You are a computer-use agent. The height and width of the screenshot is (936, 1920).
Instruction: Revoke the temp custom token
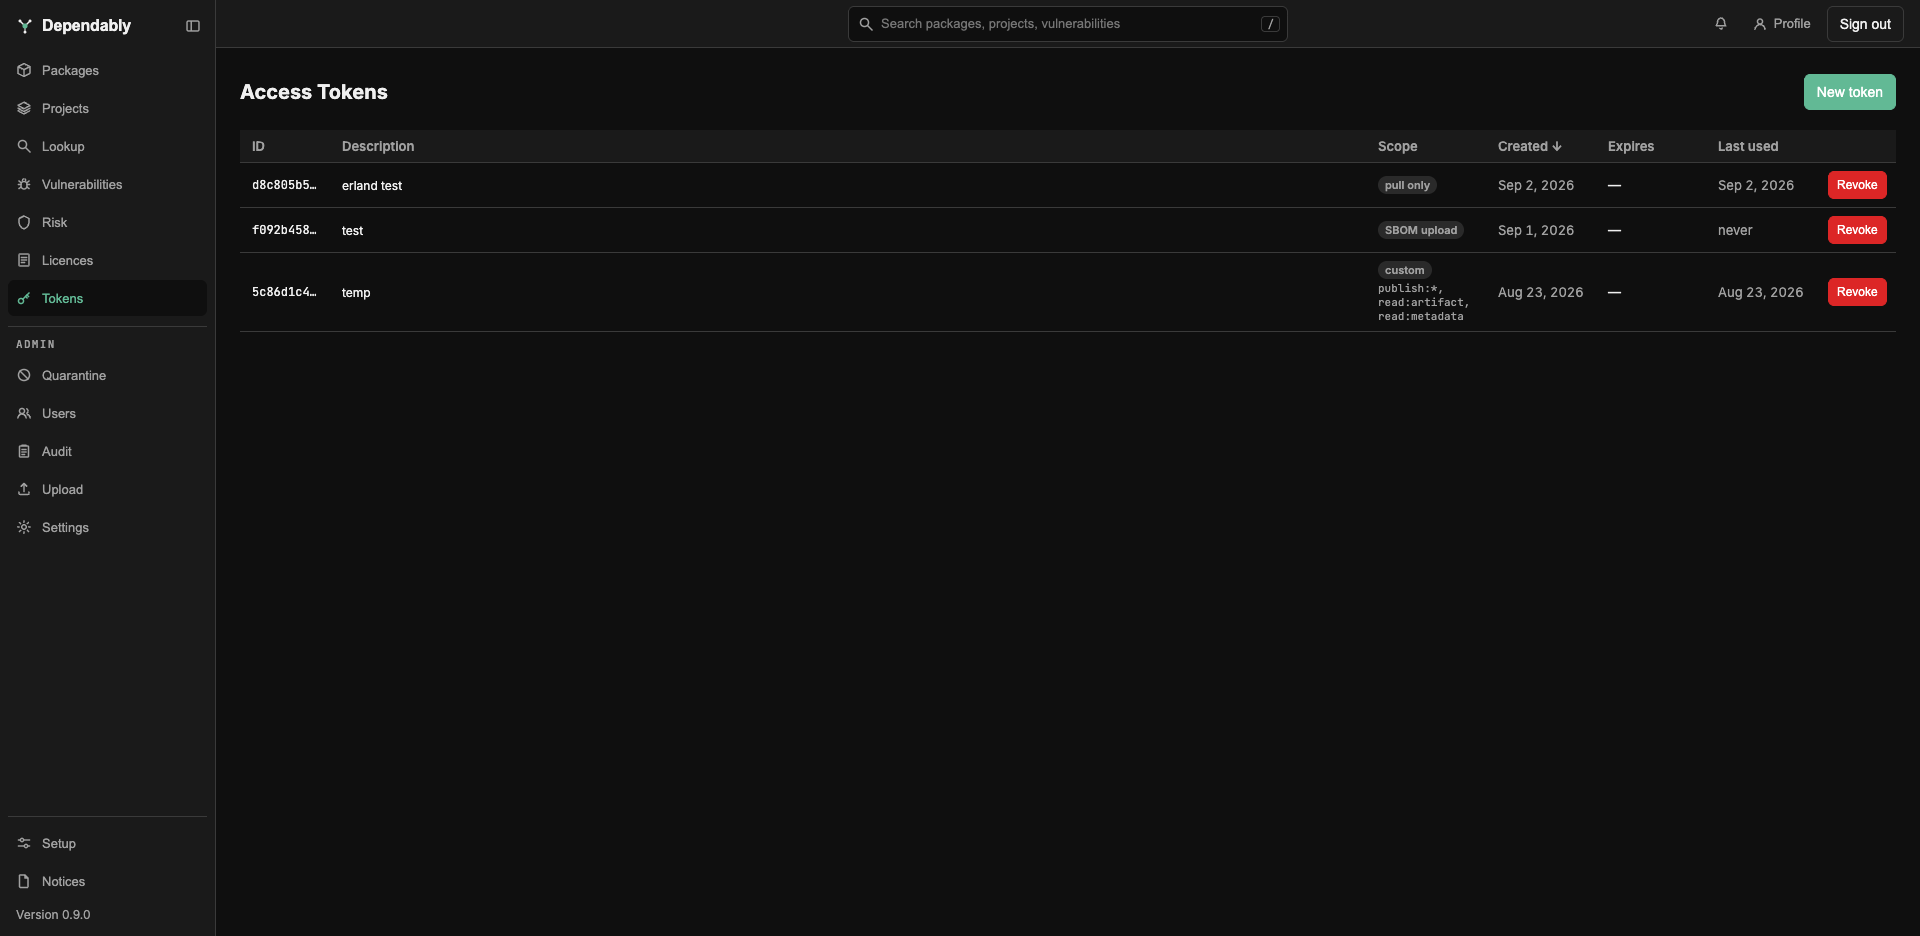point(1857,292)
